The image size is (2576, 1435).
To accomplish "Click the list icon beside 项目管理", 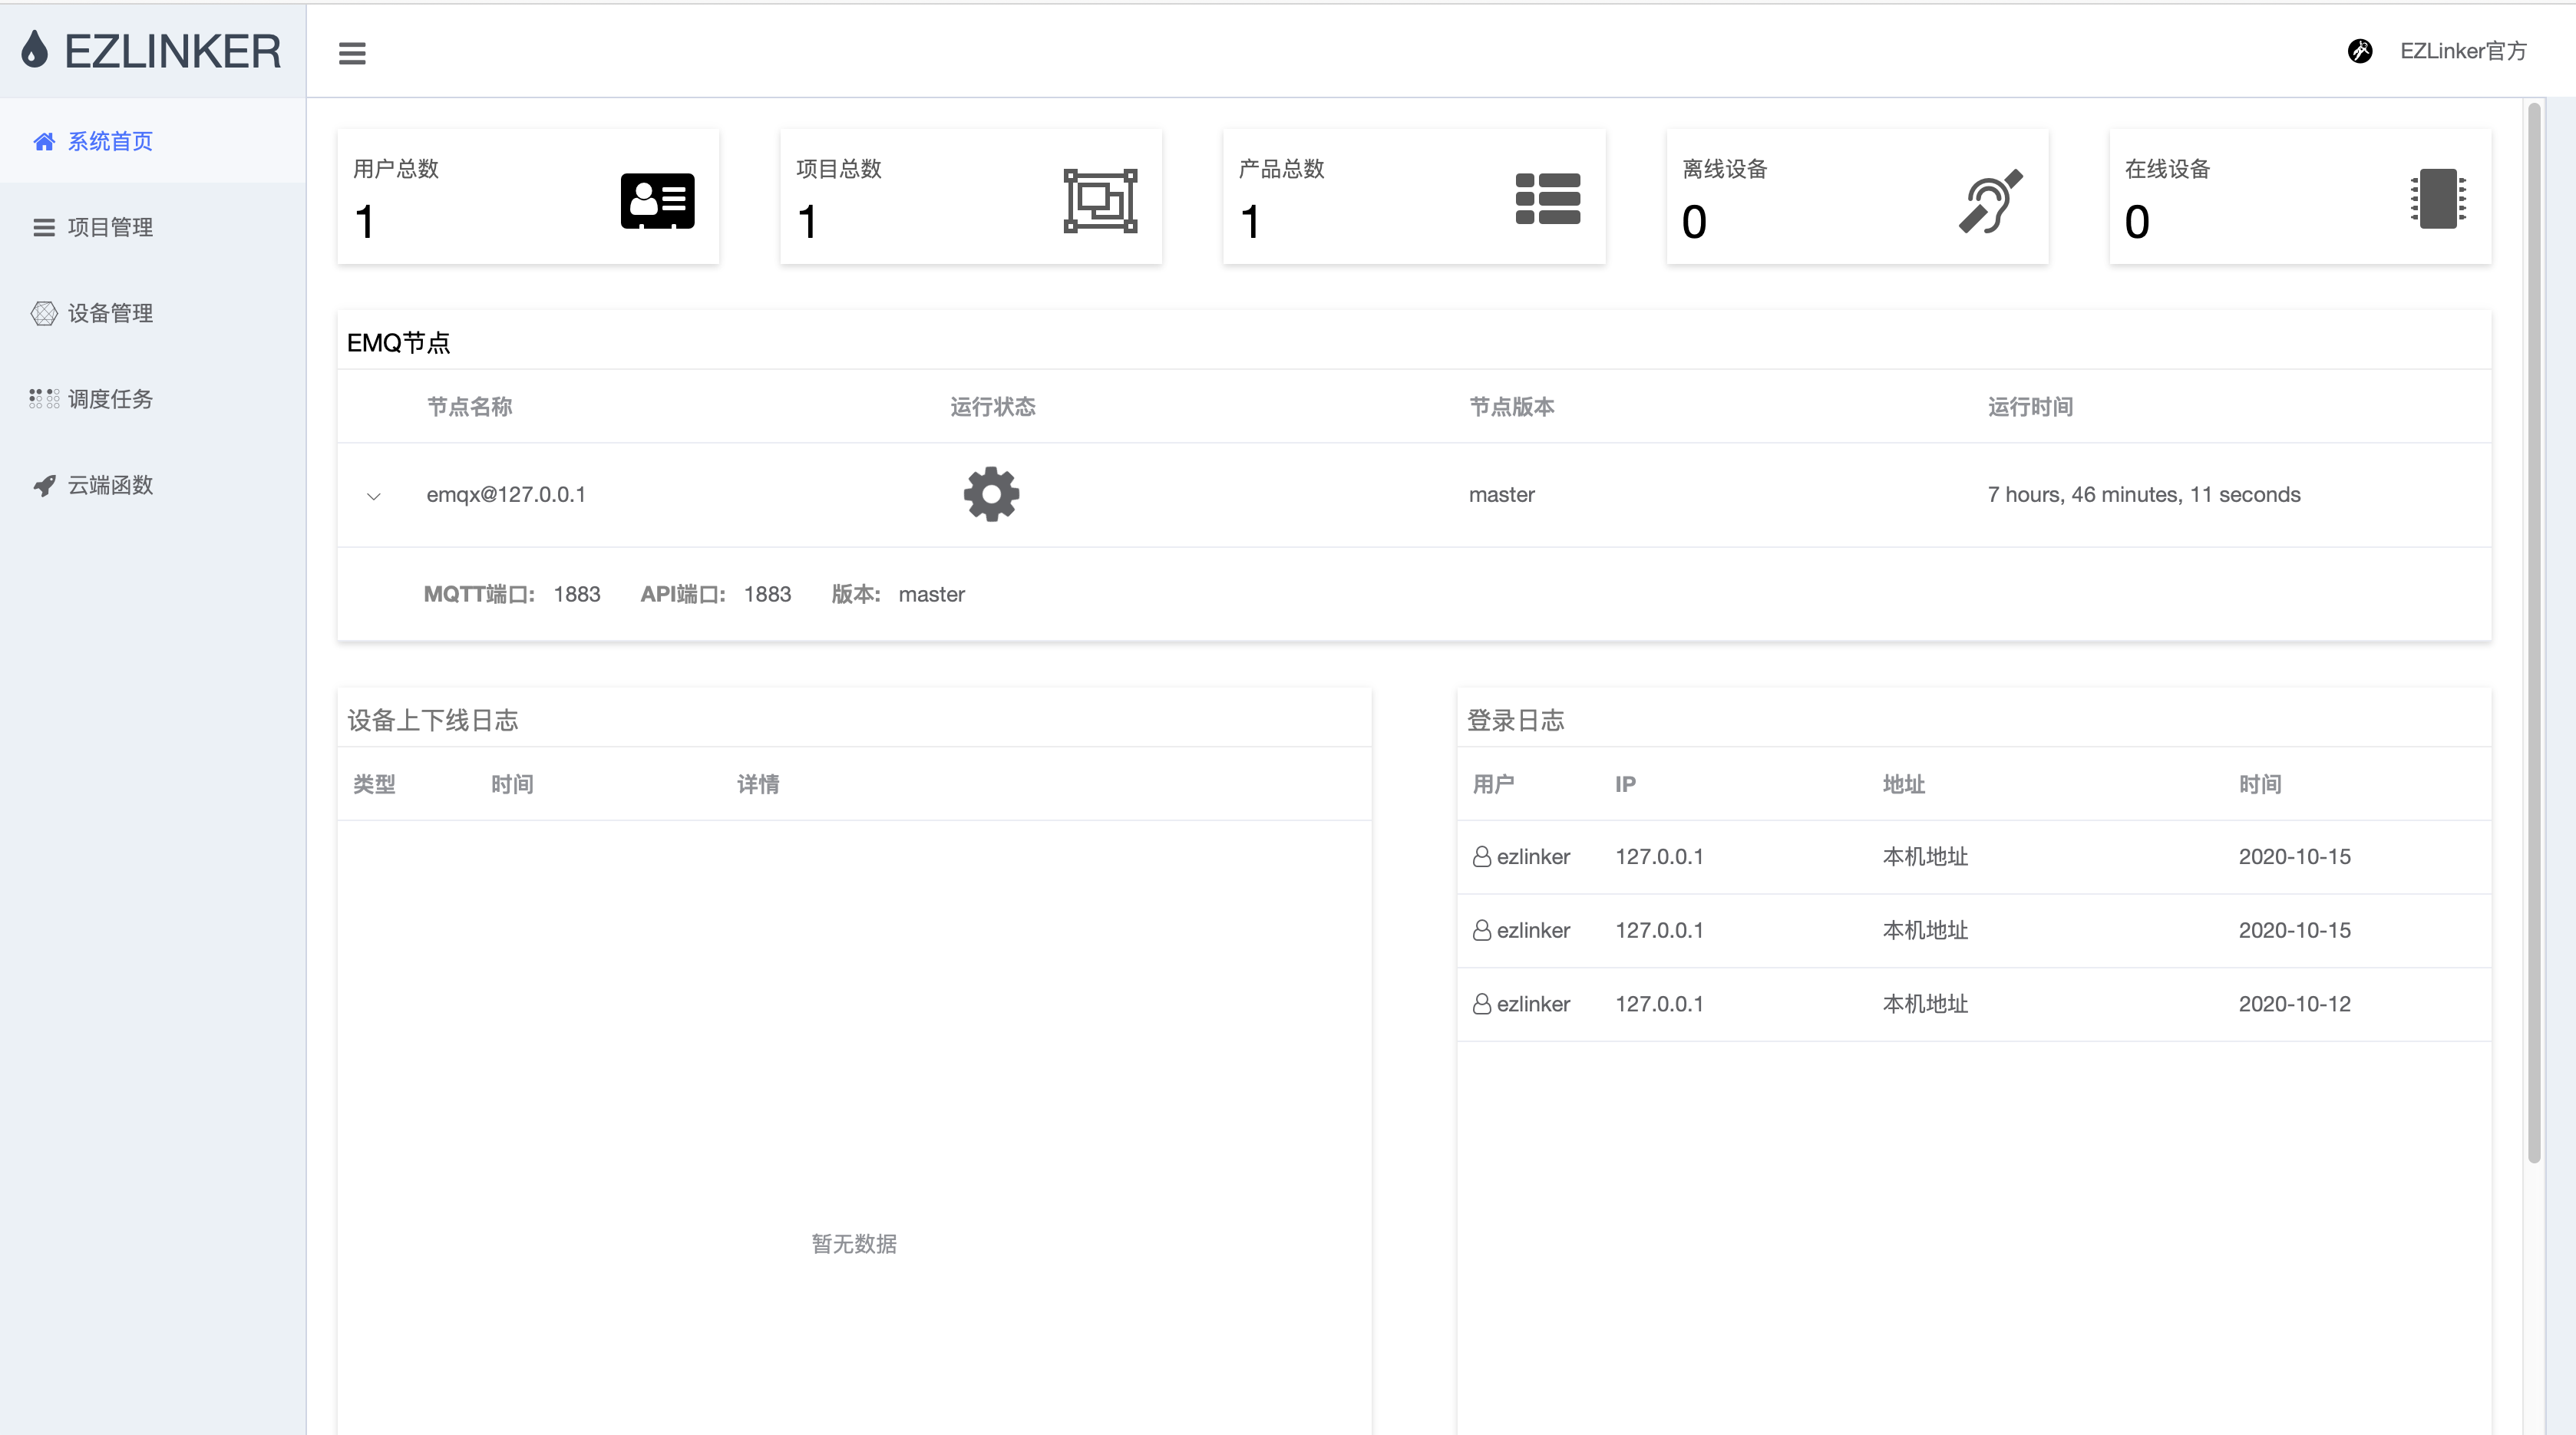I will (44, 228).
